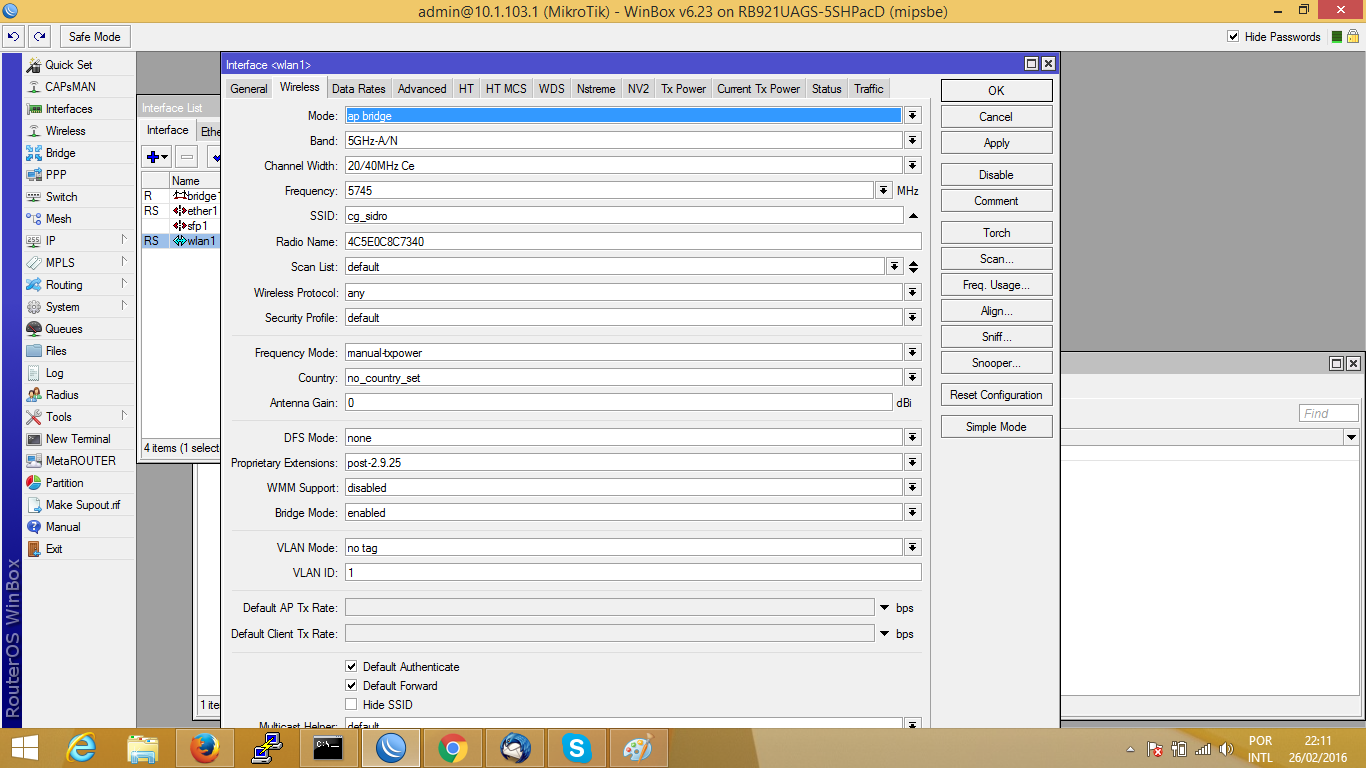Viewport: 1366px width, 768px height.
Task: Open Google Chrome from taskbar
Action: 452,748
